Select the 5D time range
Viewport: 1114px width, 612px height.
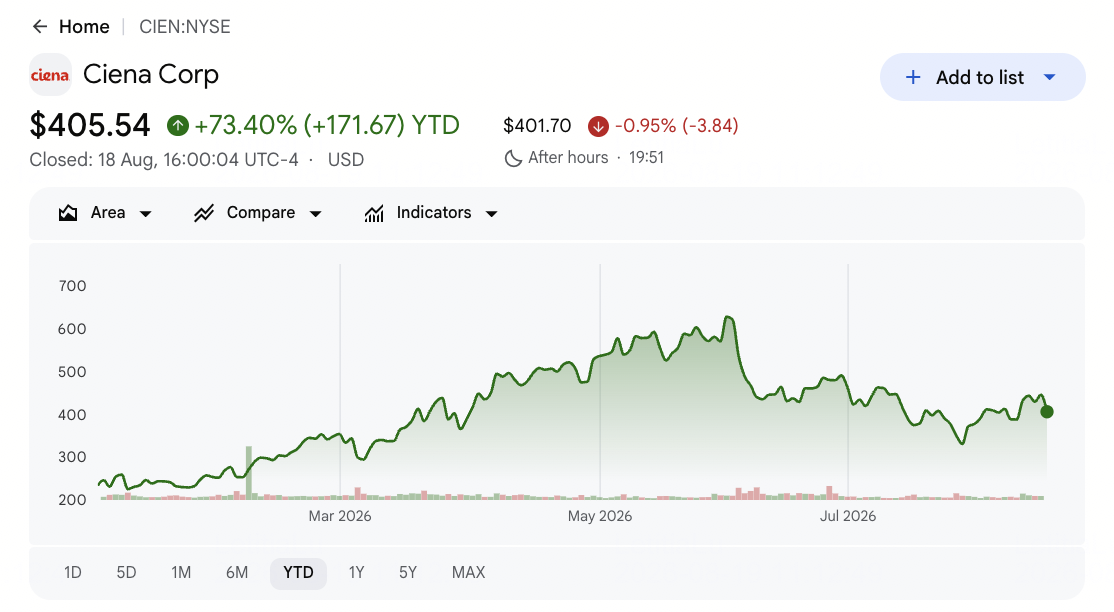pyautogui.click(x=126, y=573)
